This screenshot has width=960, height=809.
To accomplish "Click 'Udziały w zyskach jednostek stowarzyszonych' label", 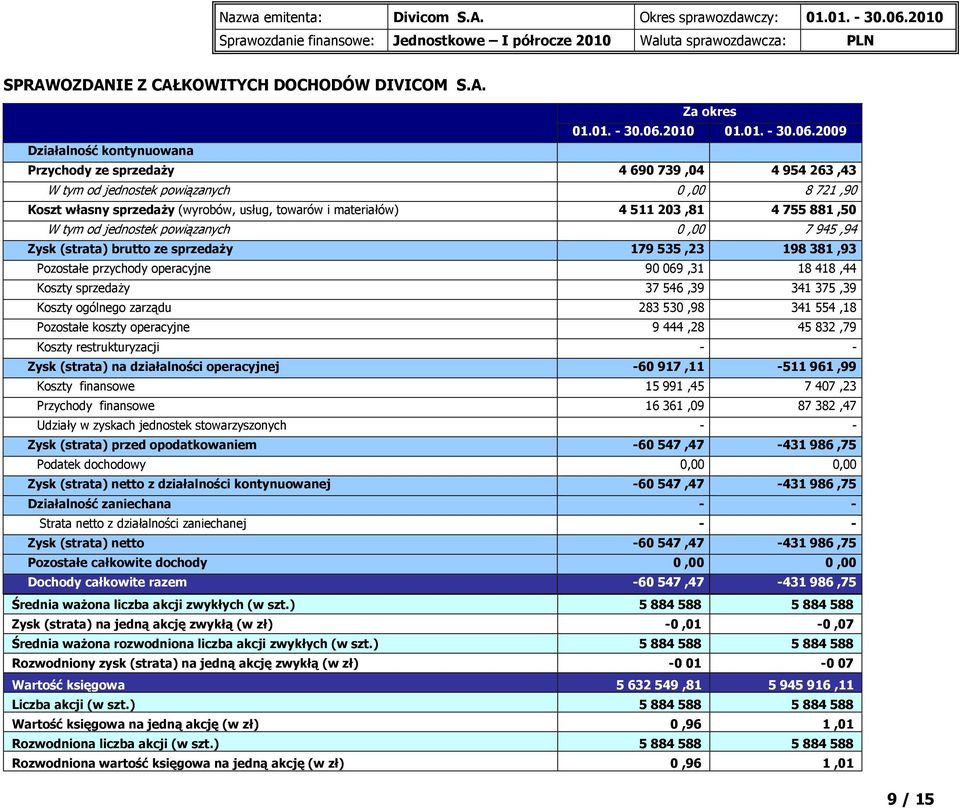I will point(162,426).
